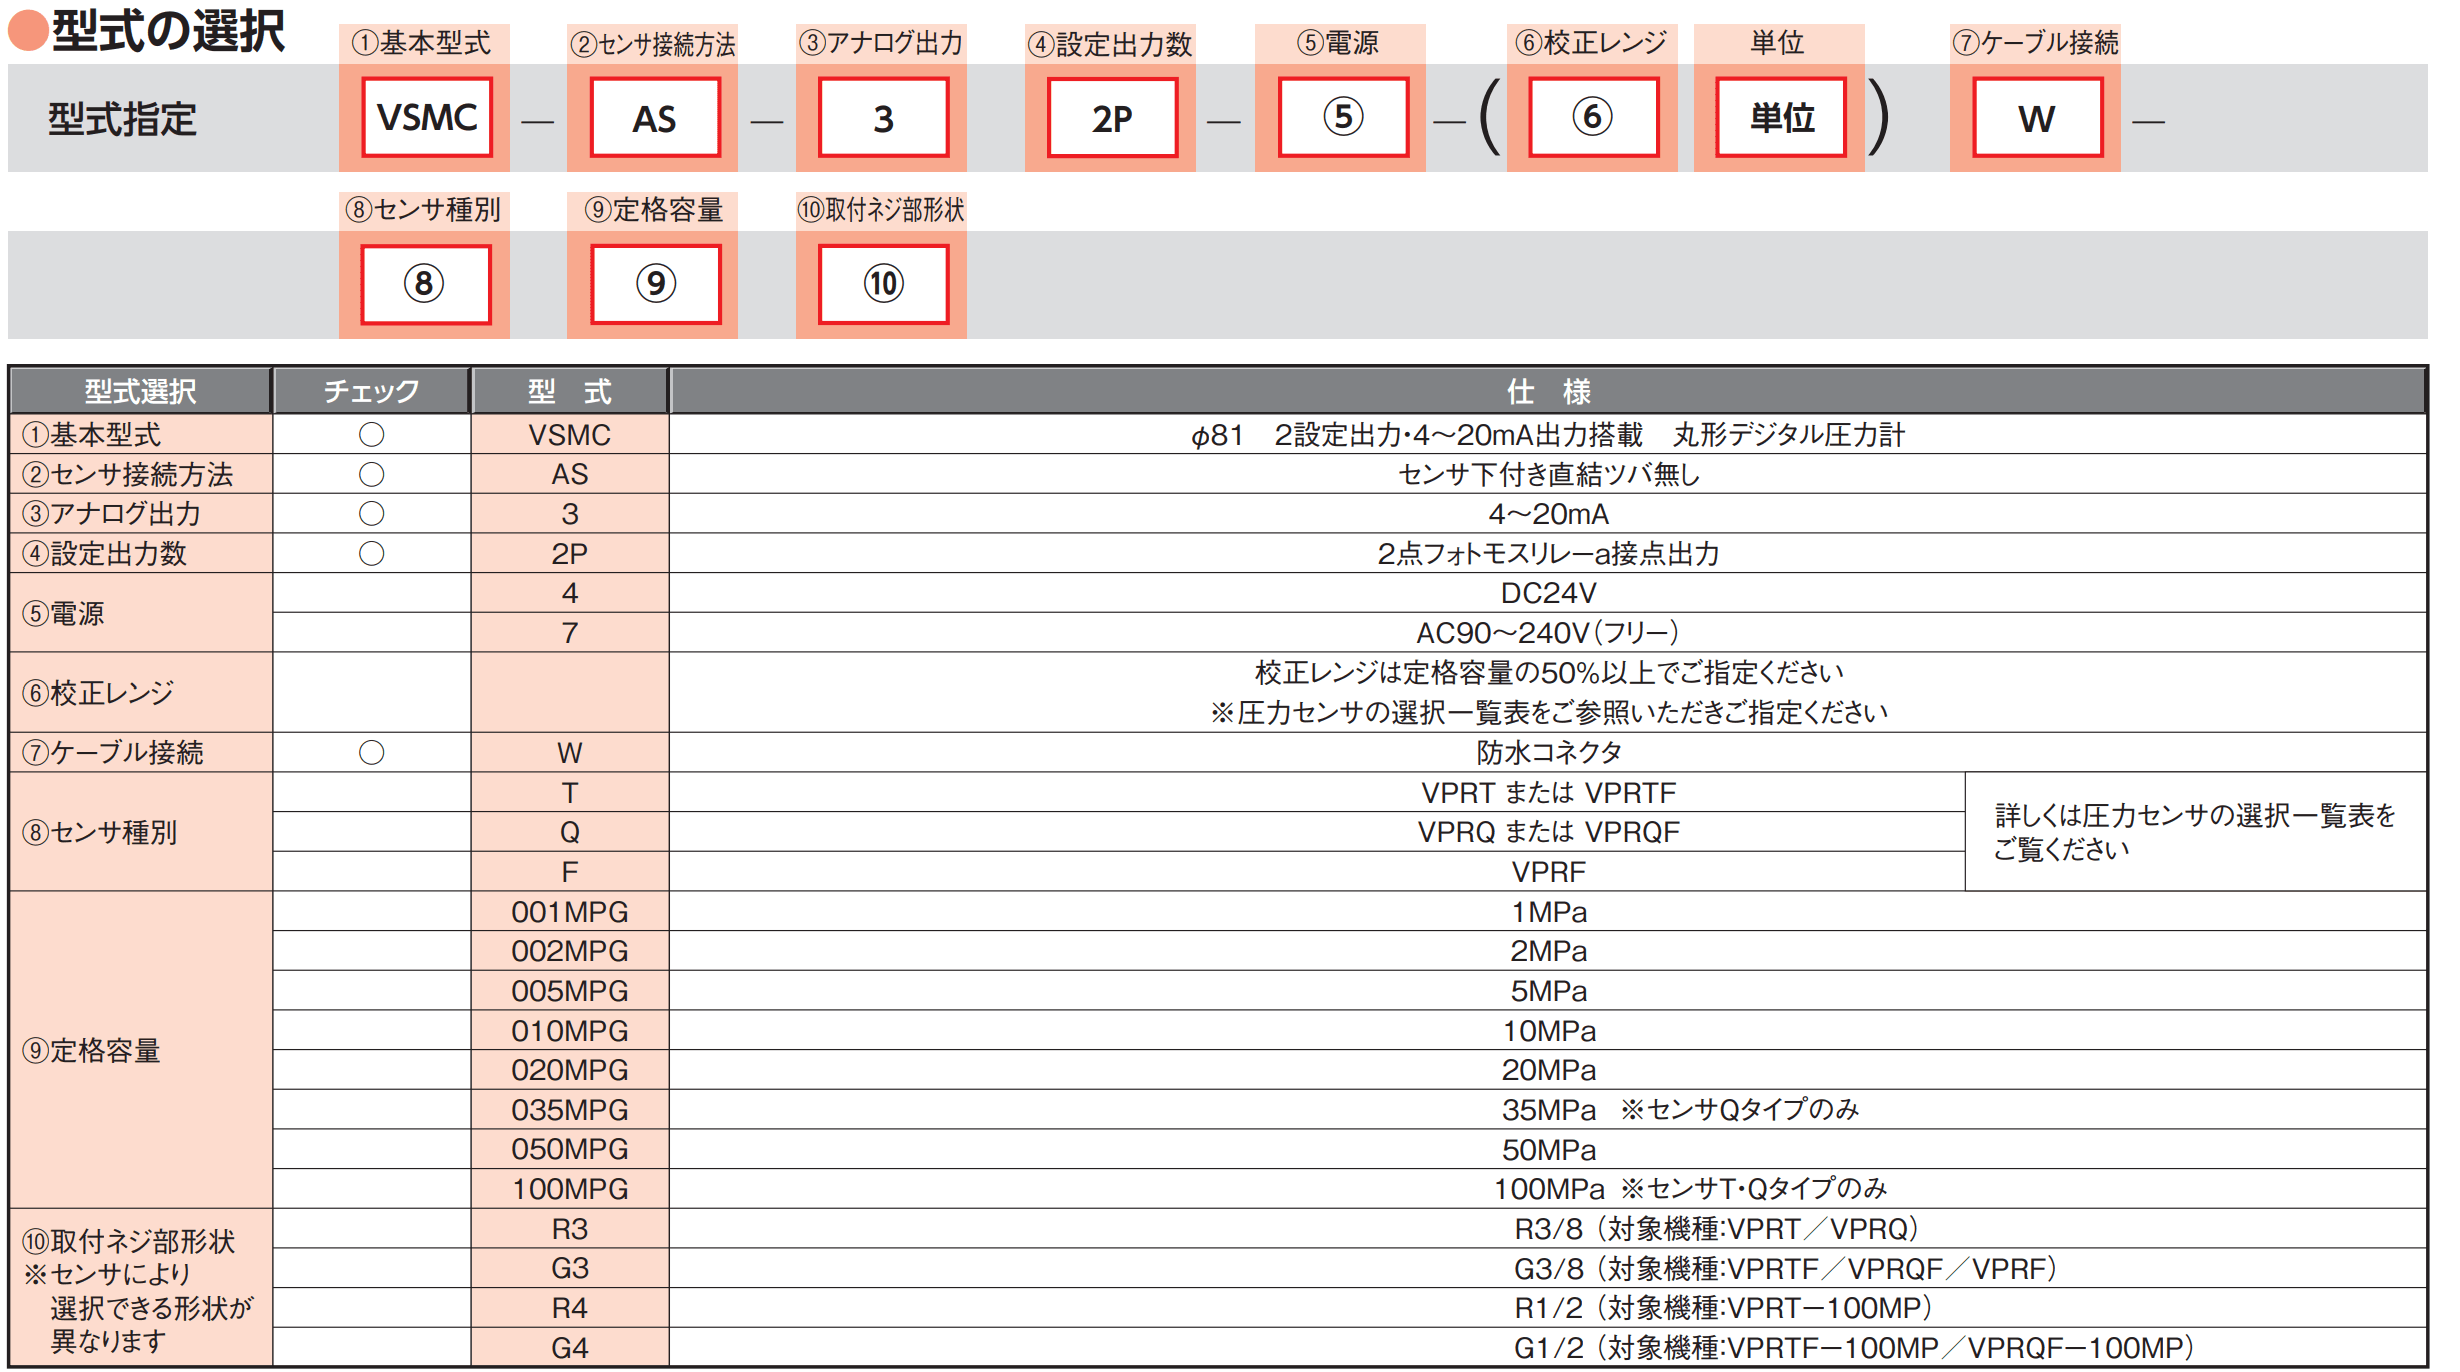
Task: Select the ⑧センサ種別 row label
Action: point(141,832)
